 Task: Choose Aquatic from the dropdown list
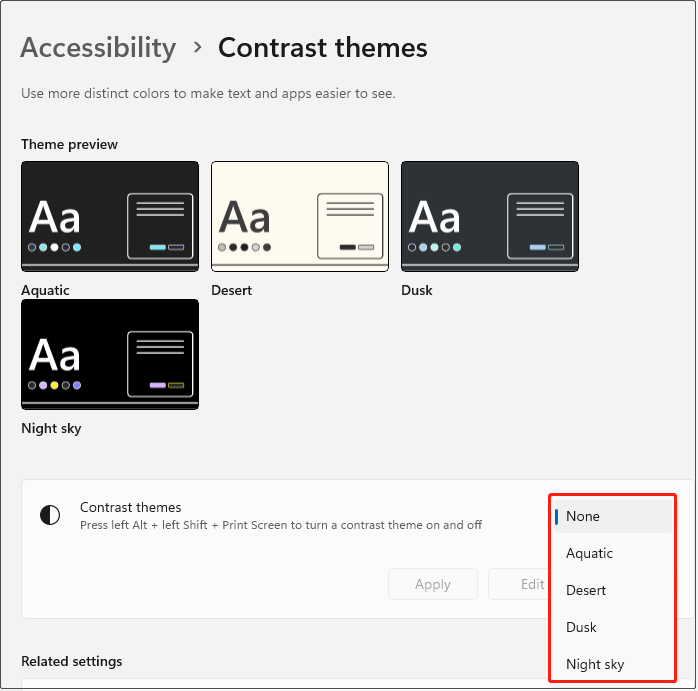[x=590, y=553]
